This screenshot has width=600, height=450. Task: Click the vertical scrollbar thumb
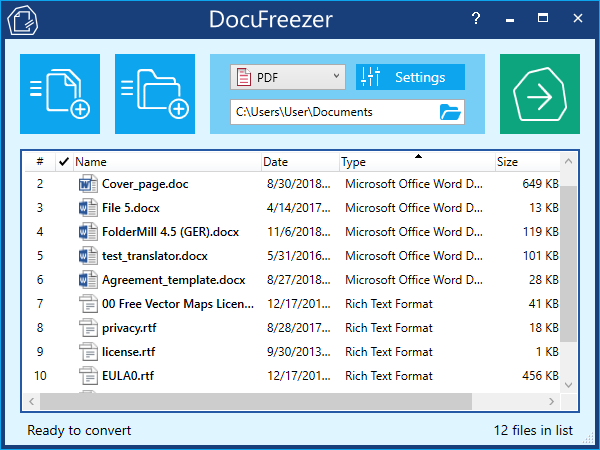point(568,264)
